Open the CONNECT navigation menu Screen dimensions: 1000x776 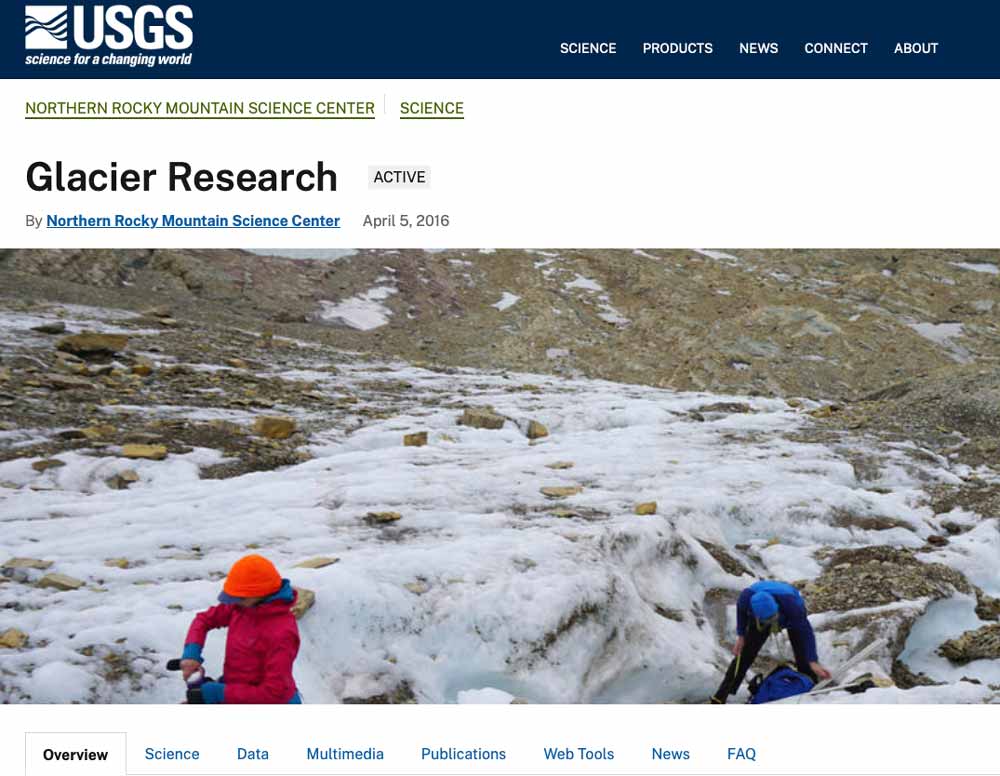click(835, 48)
